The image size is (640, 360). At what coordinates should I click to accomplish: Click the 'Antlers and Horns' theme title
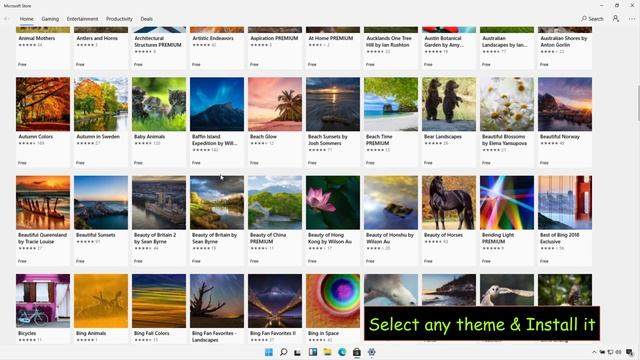[97, 38]
